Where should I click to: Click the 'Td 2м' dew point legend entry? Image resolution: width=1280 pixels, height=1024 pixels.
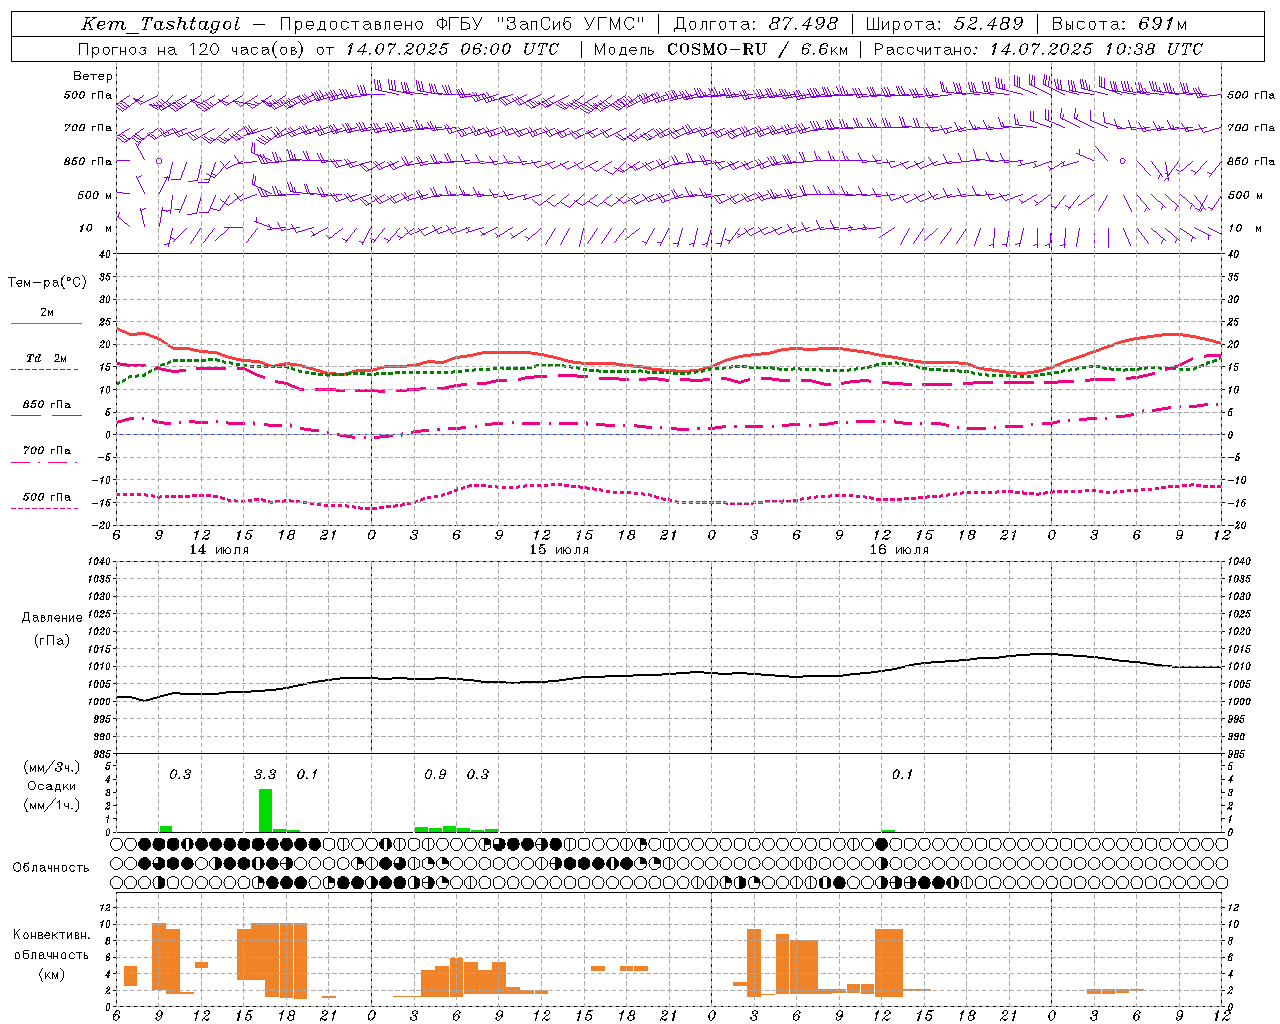click(46, 358)
